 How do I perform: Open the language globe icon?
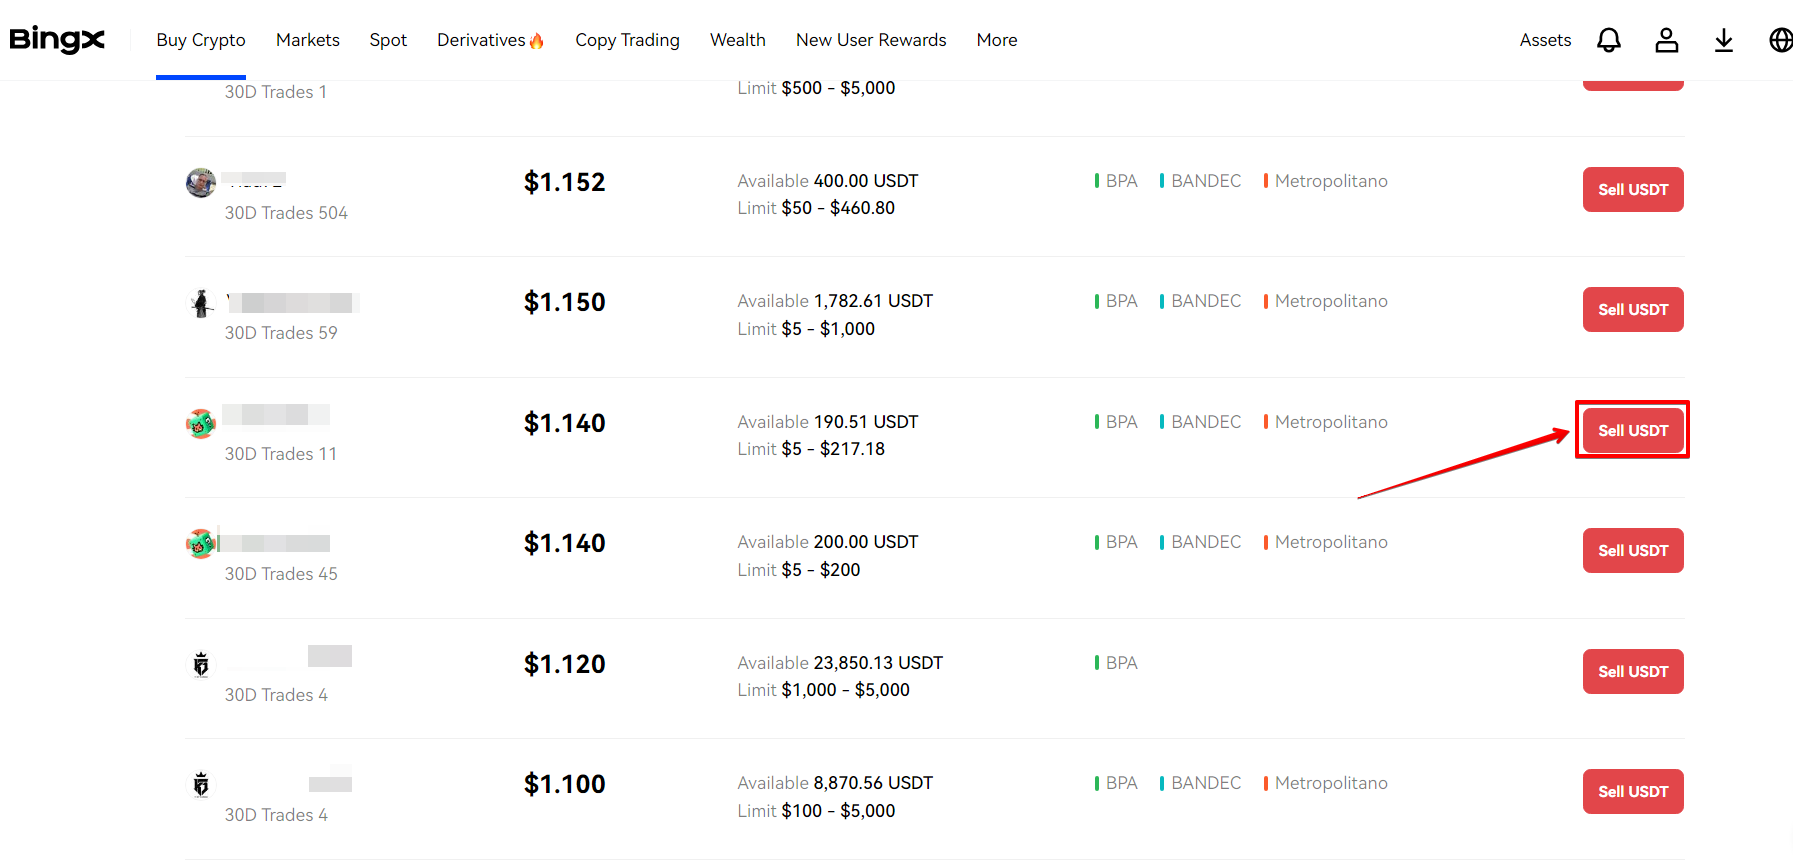(1780, 40)
